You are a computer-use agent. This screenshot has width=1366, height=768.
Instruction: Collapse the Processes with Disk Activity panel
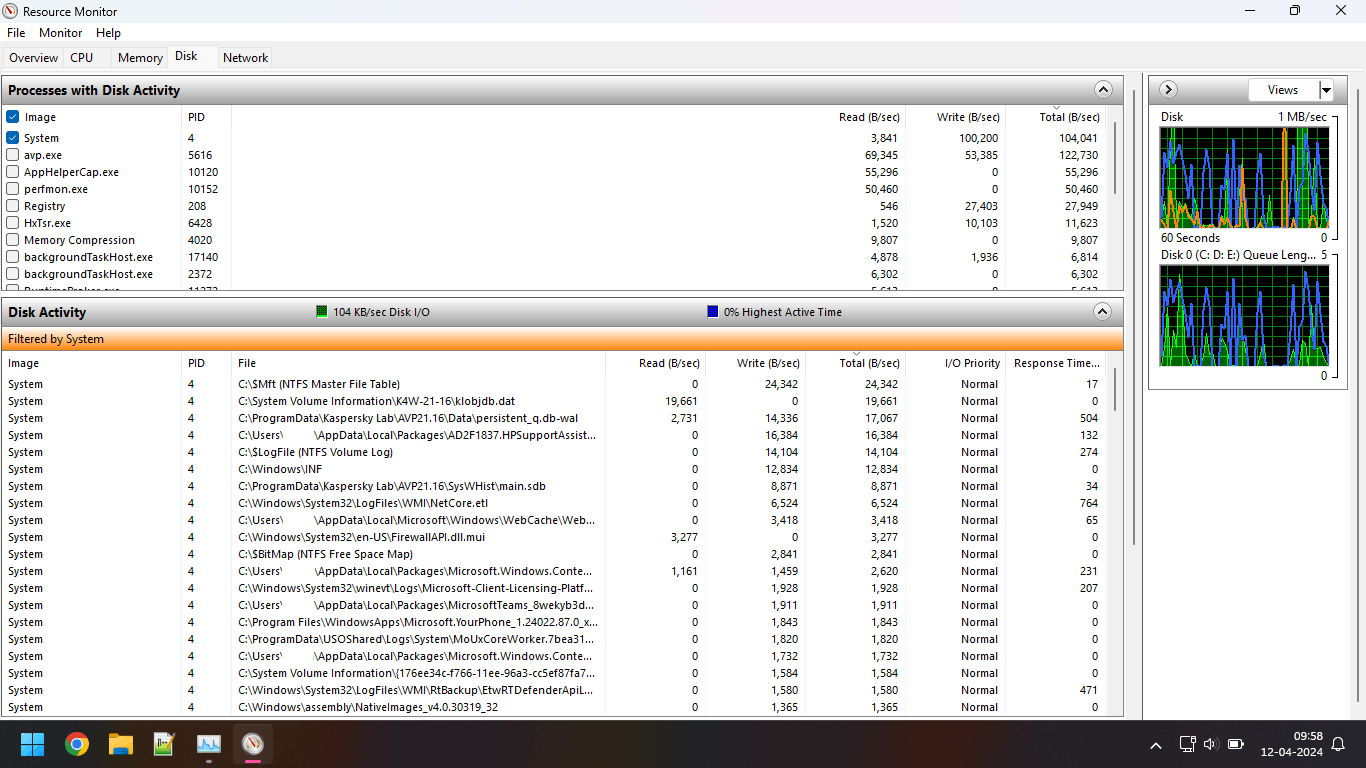pyautogui.click(x=1103, y=89)
